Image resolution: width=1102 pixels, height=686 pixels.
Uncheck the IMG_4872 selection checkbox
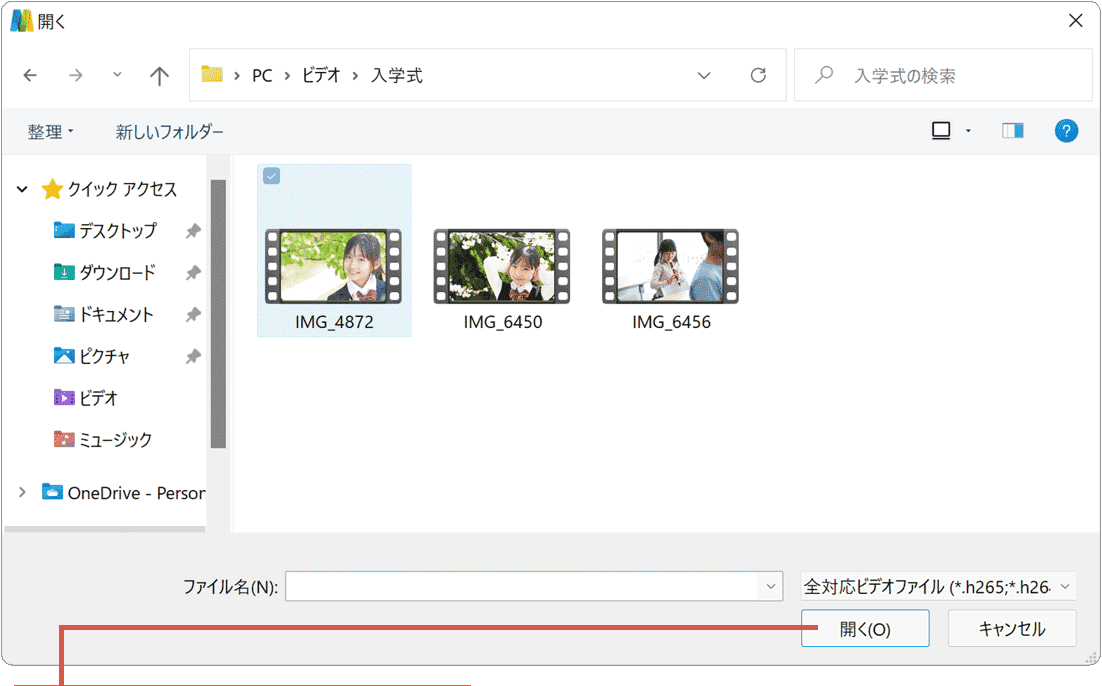coord(271,177)
